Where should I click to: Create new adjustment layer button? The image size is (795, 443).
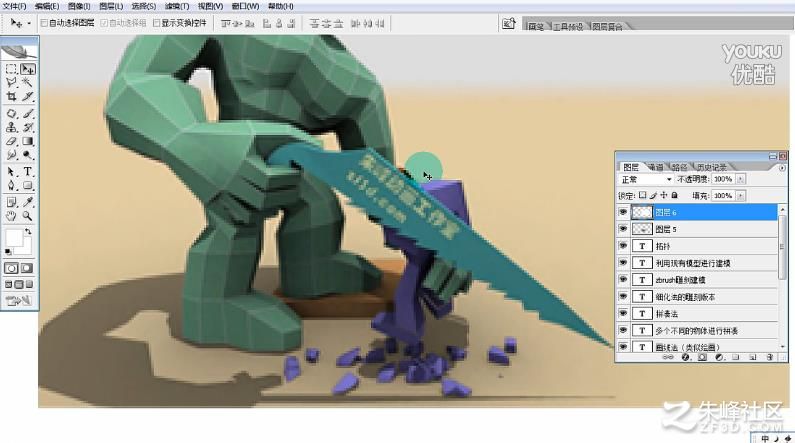(719, 357)
